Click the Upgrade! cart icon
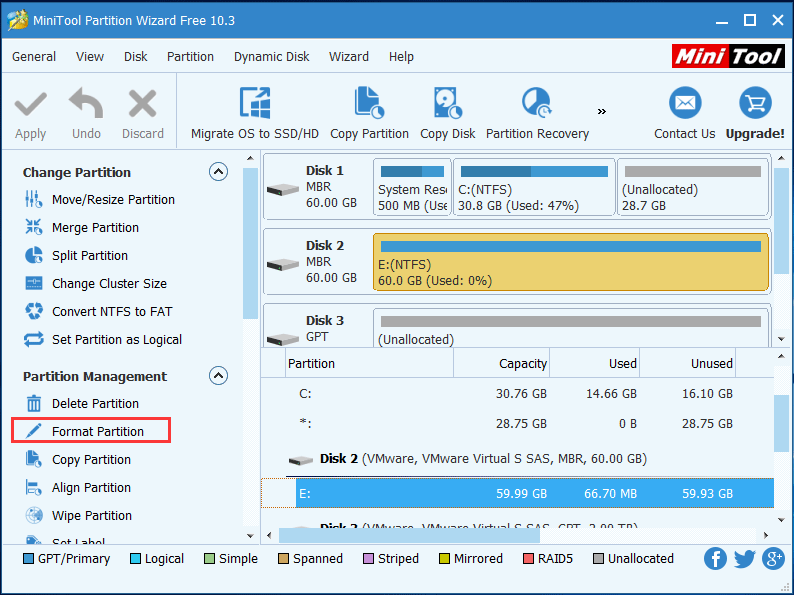The image size is (794, 595). click(755, 103)
